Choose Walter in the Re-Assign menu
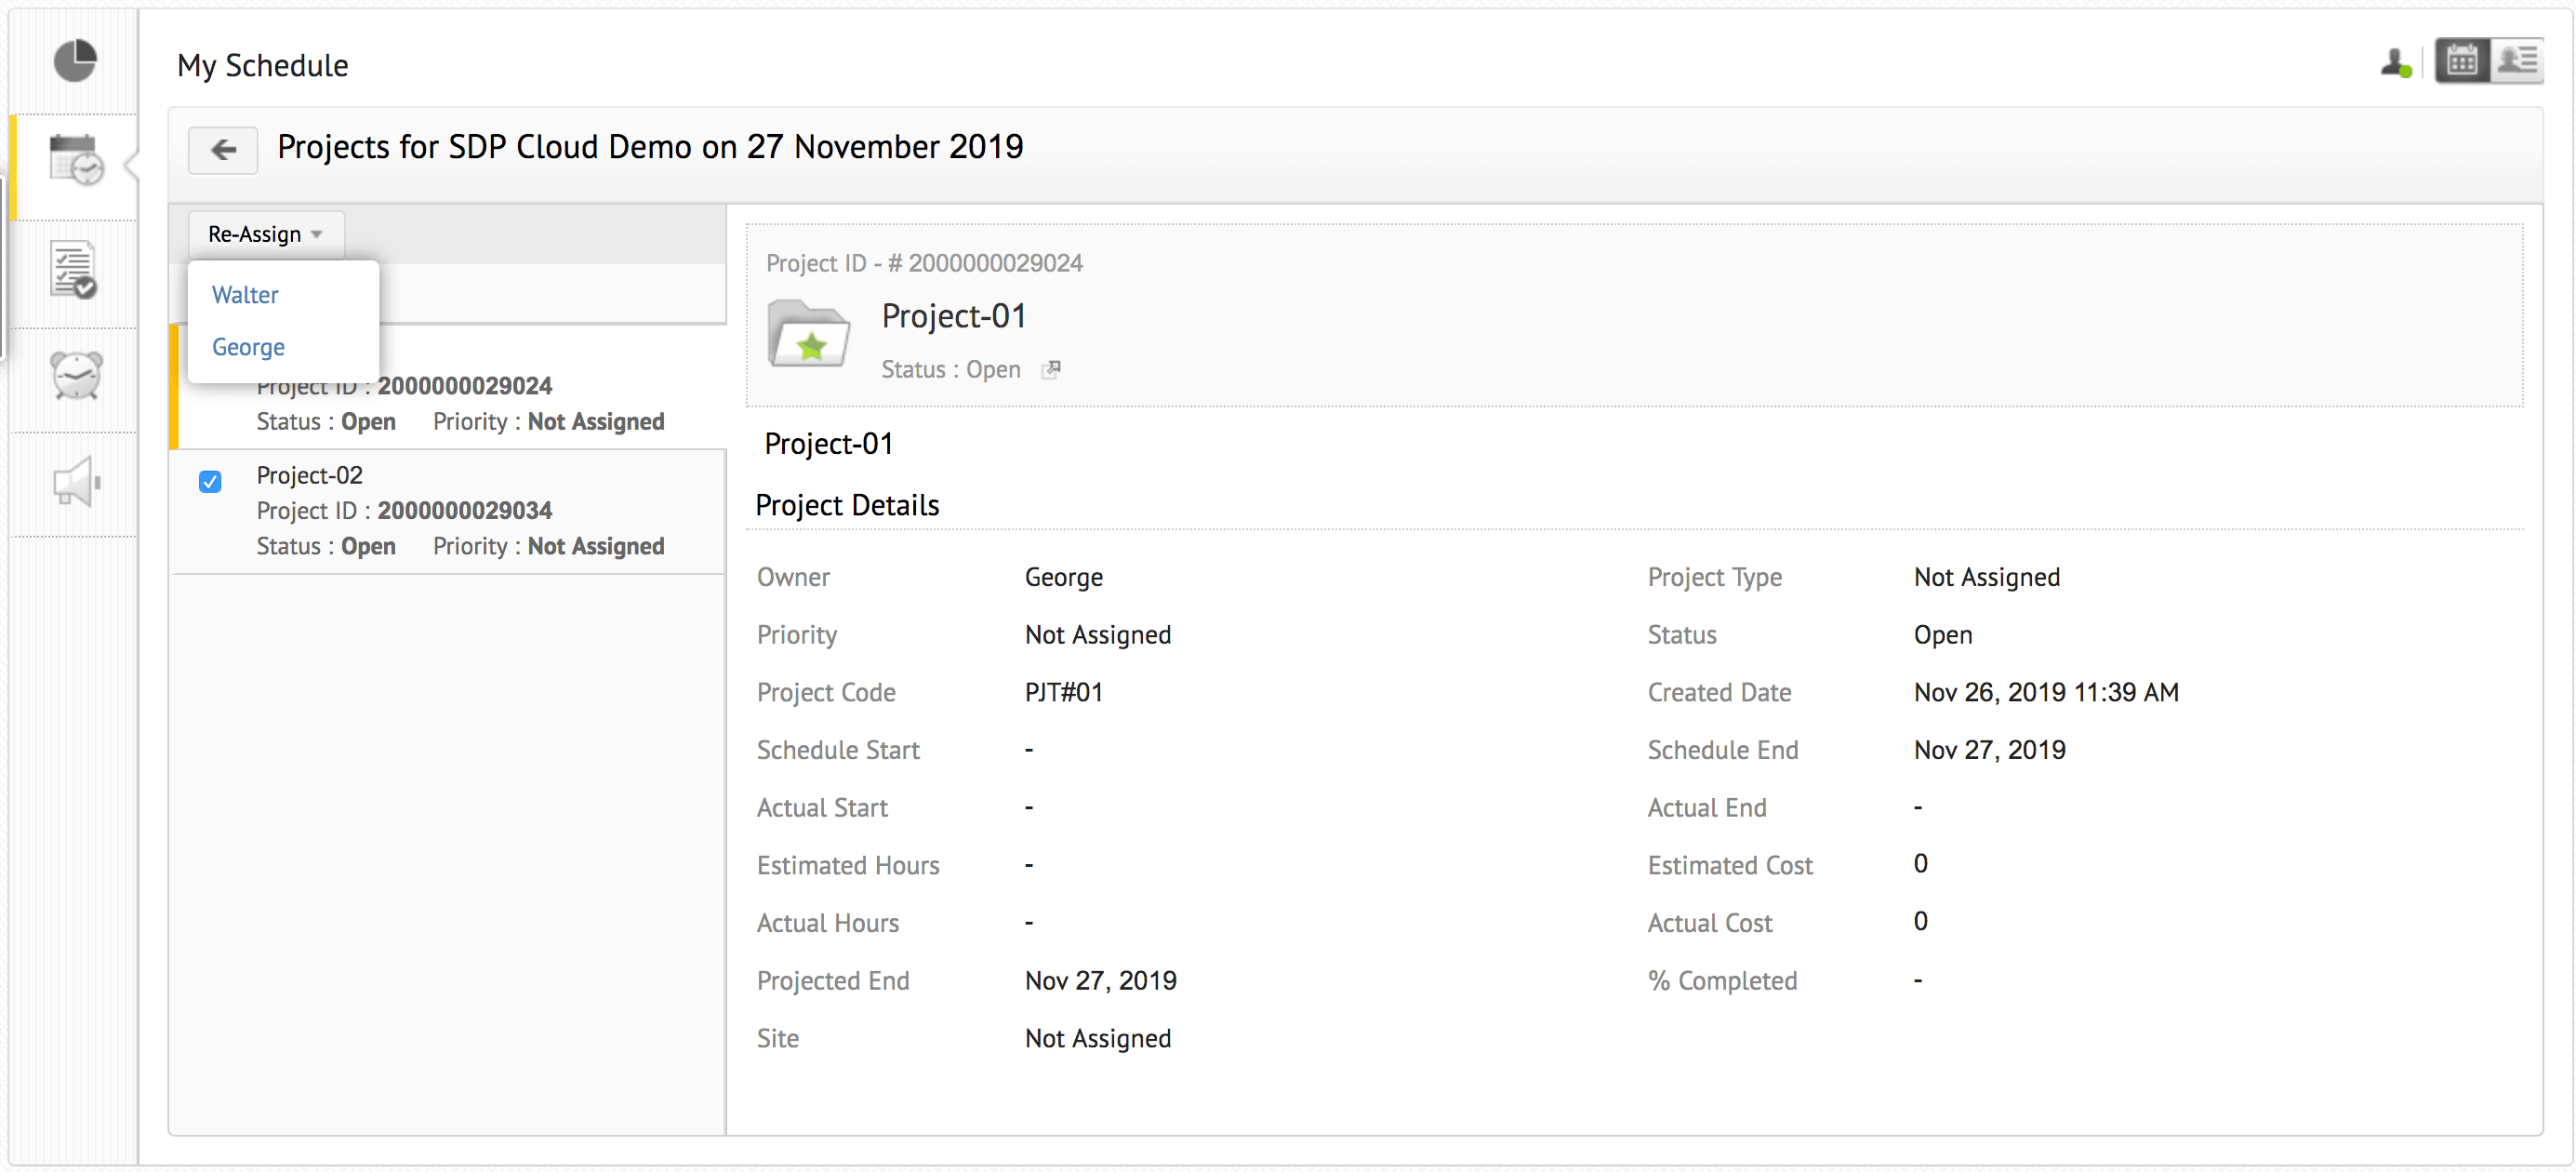Screen dimensions: 2576x1172 245,295
